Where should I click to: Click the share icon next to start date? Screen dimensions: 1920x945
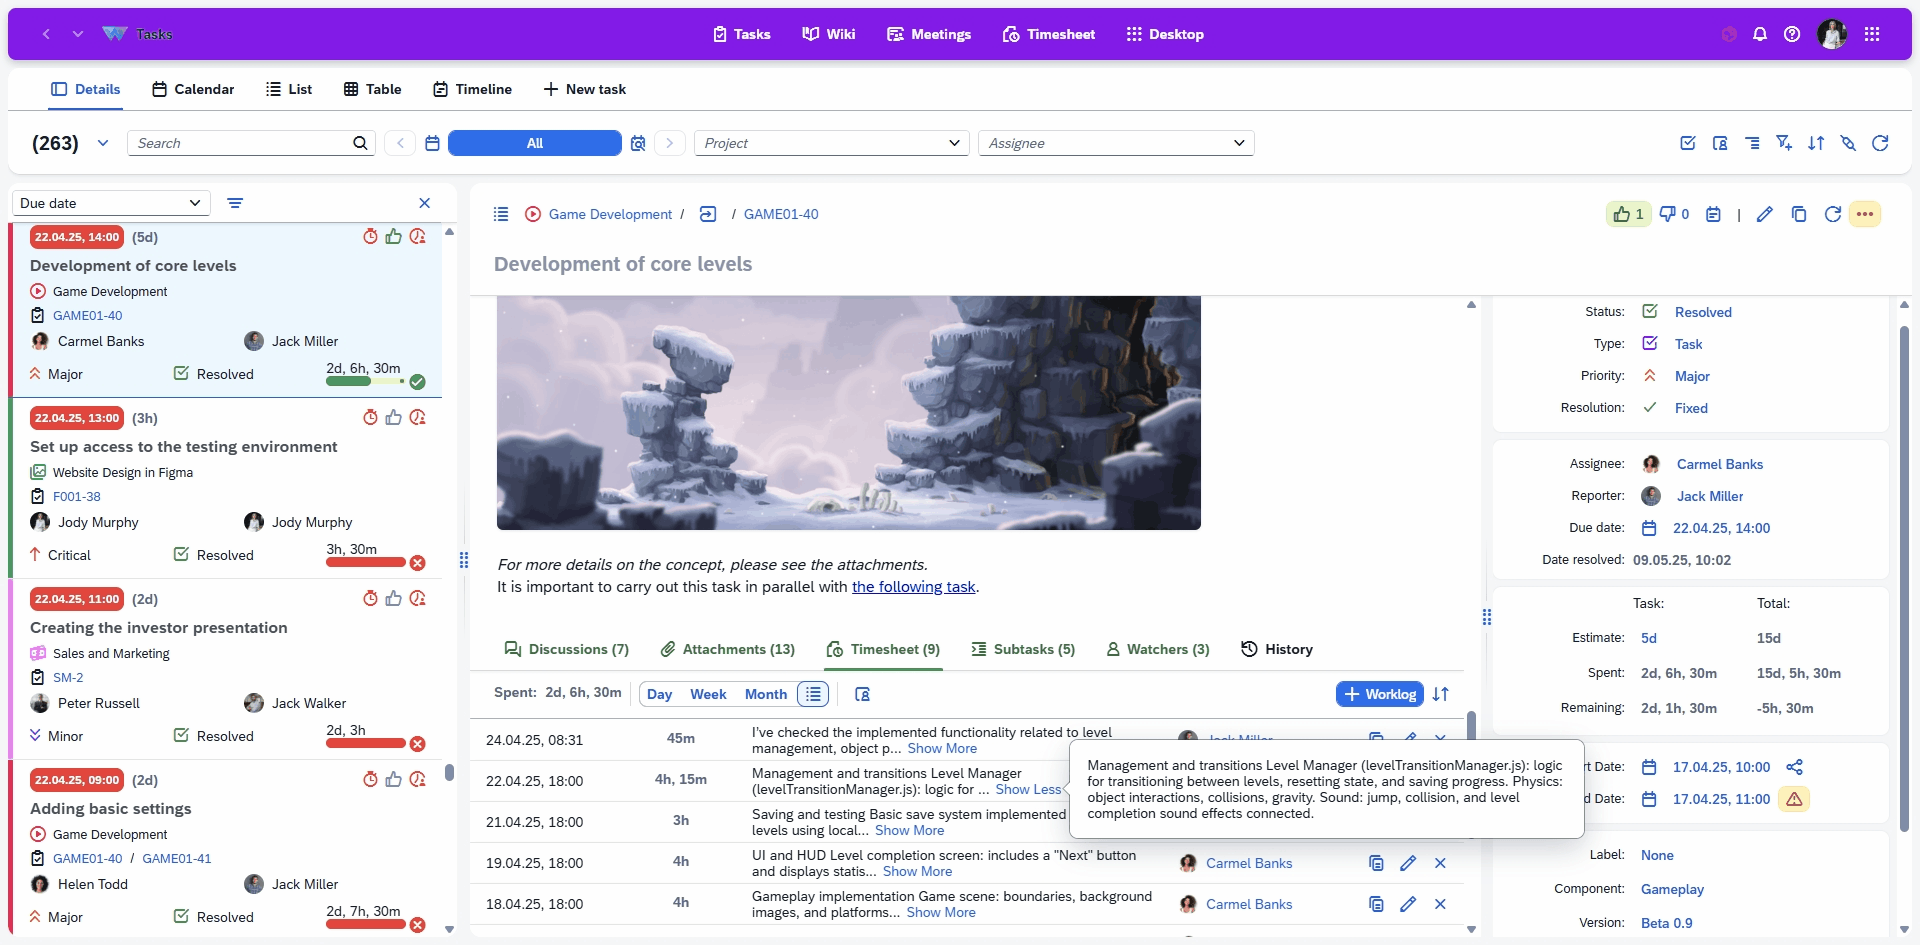[1794, 767]
